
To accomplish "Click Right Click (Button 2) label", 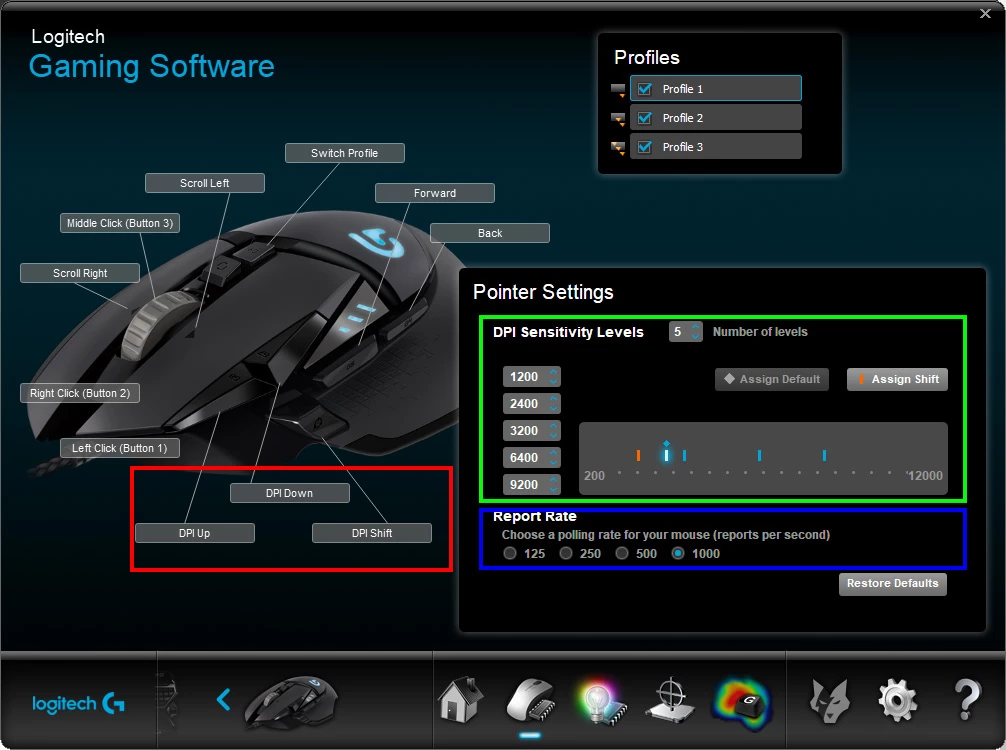I will point(80,393).
